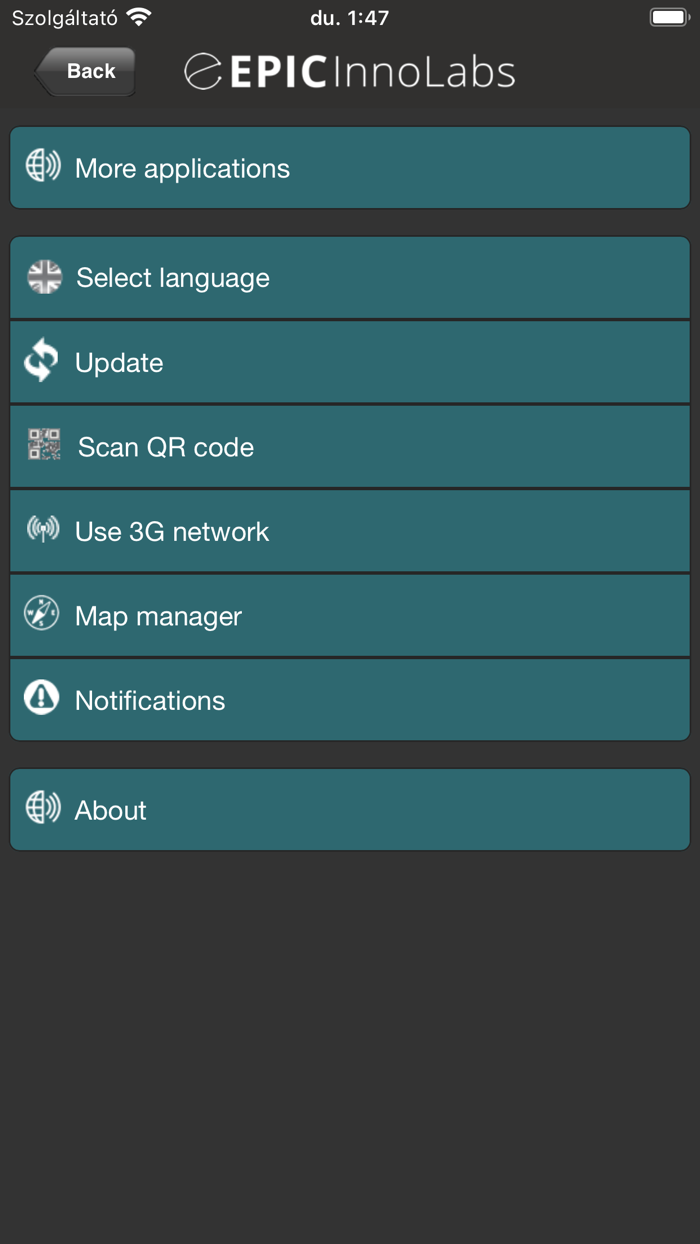Click the compass Map manager icon
This screenshot has width=700, height=1244.
(42, 613)
